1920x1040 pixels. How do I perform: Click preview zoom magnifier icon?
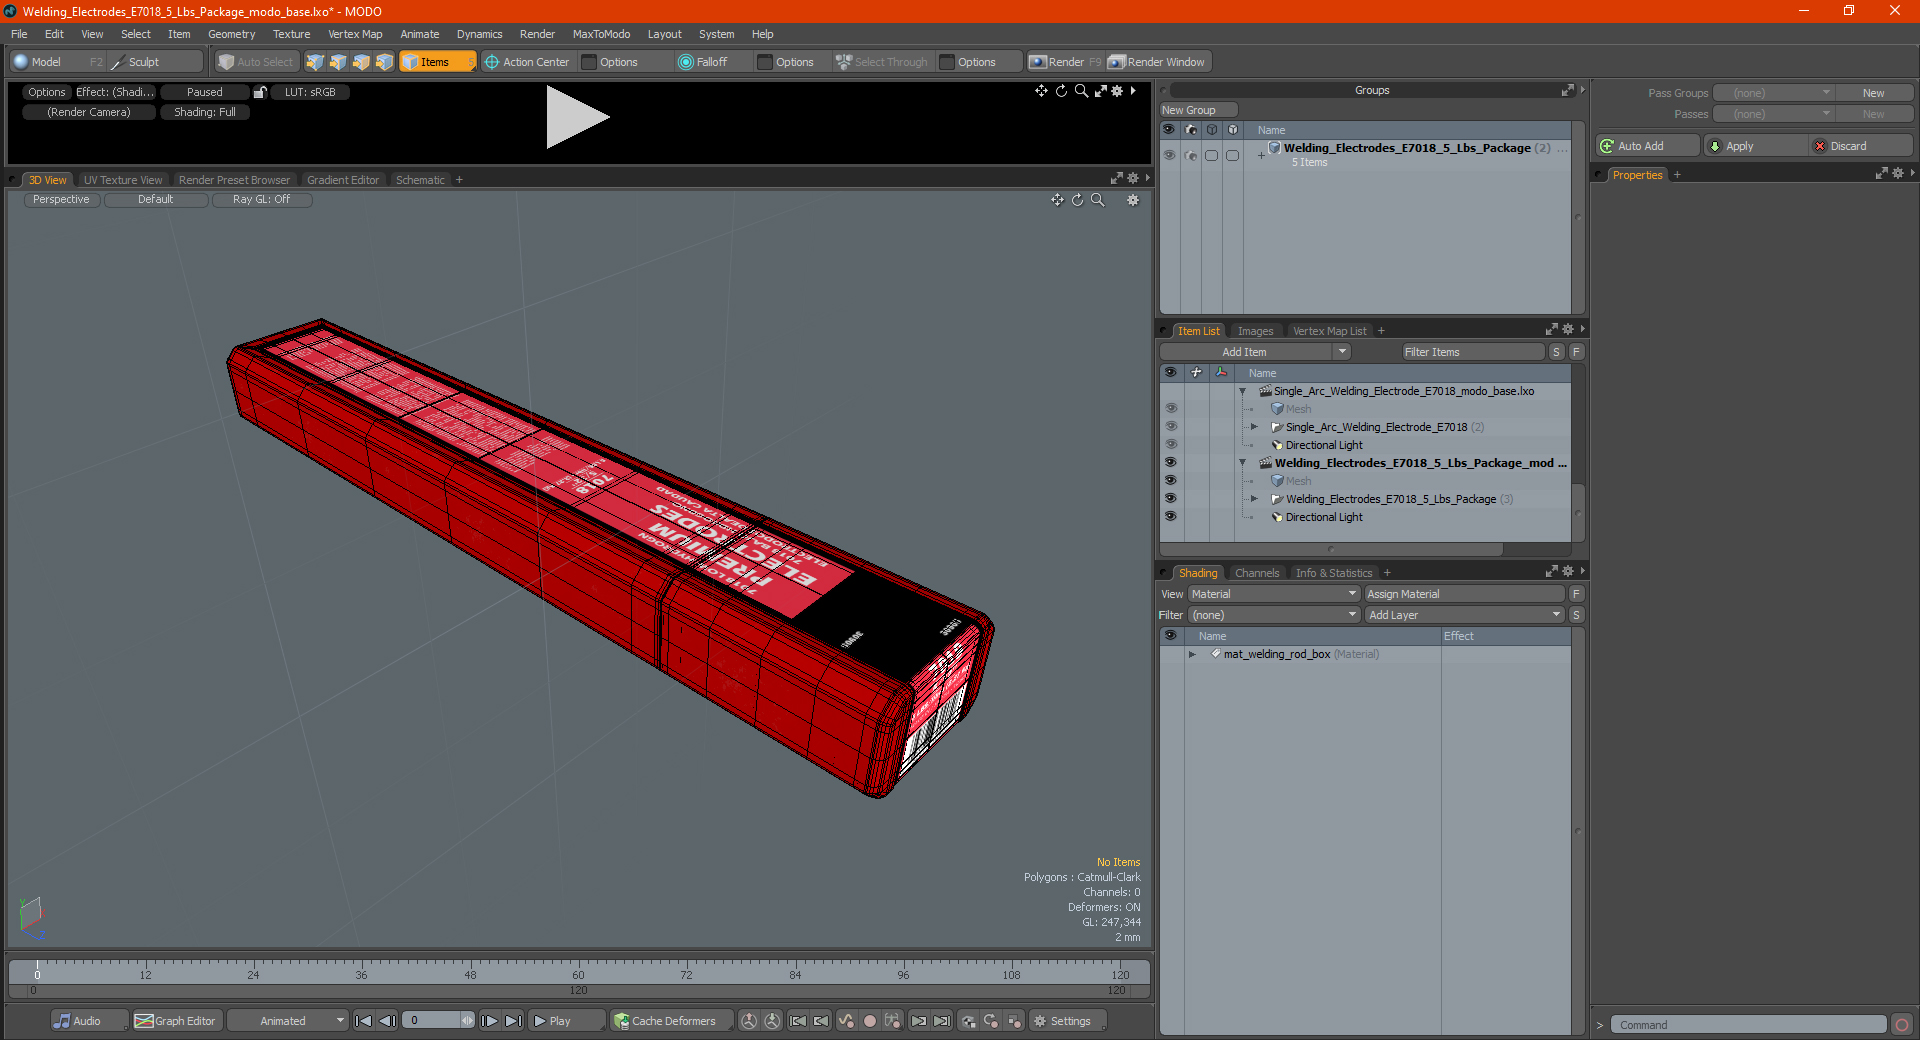click(x=1081, y=91)
